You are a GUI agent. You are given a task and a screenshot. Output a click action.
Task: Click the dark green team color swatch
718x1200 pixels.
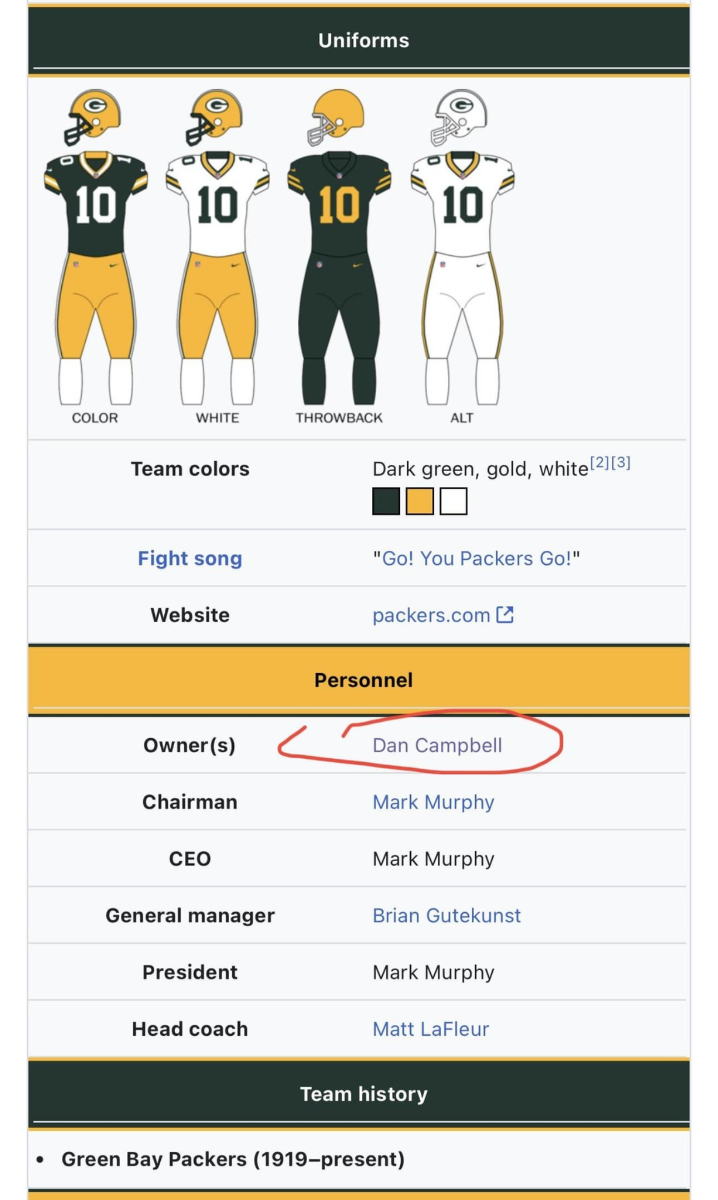(x=386, y=501)
